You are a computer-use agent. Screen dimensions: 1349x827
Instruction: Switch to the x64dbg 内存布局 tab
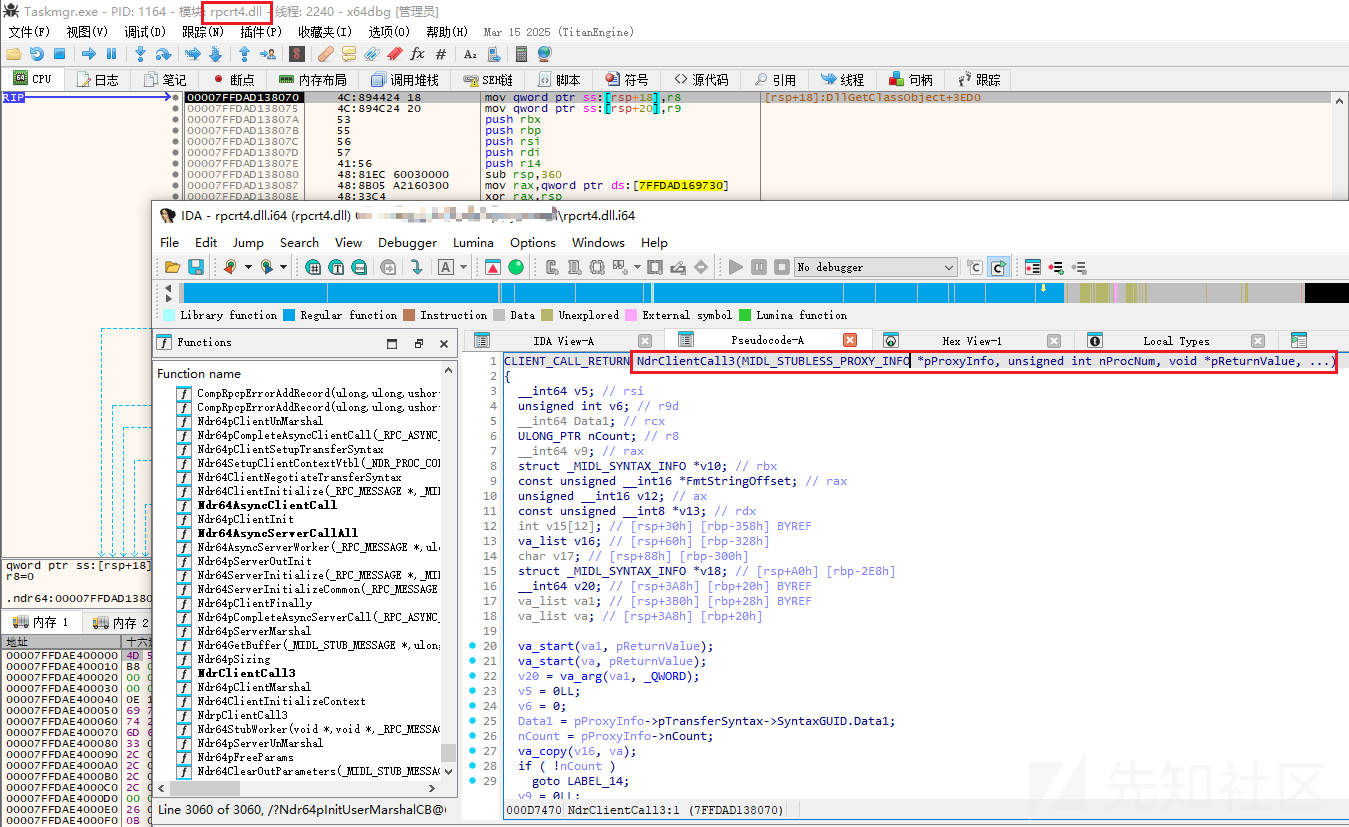[x=312, y=79]
